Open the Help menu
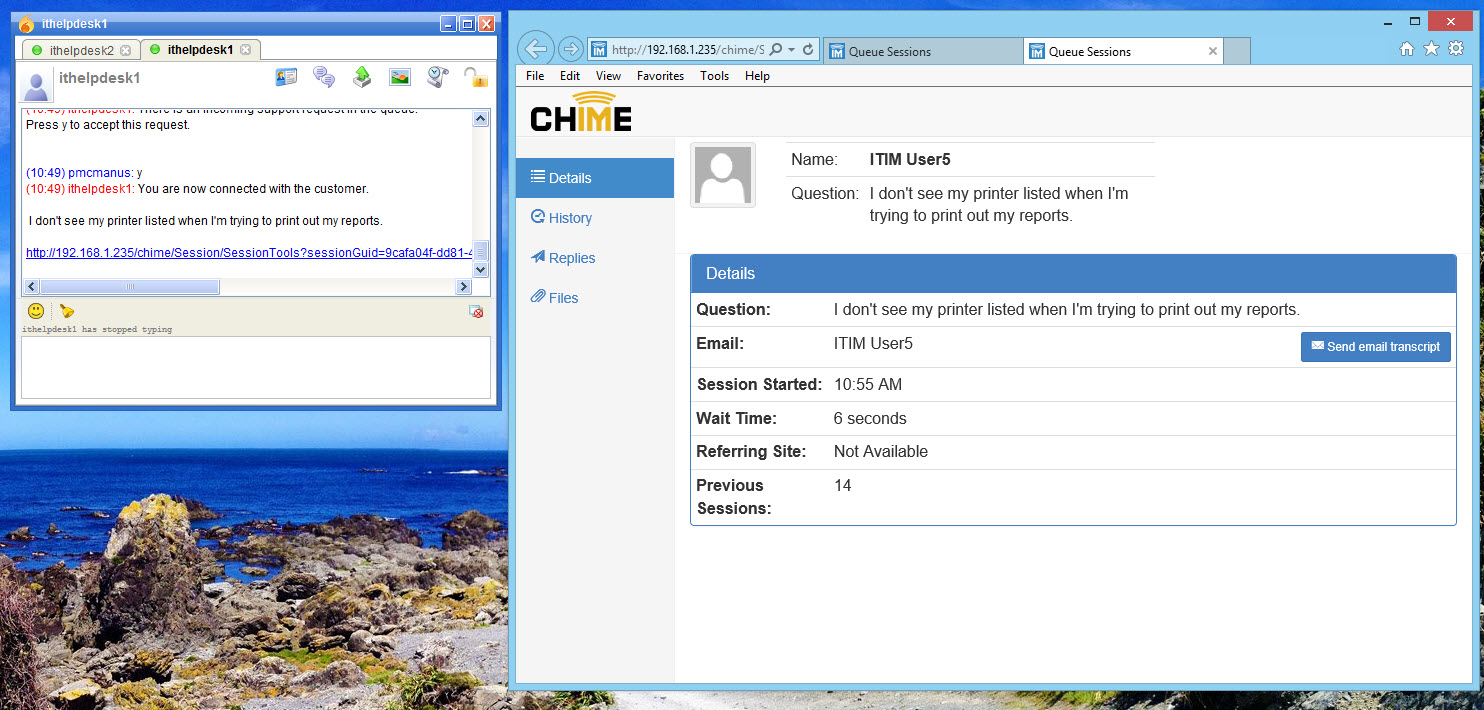1484x710 pixels. [757, 76]
